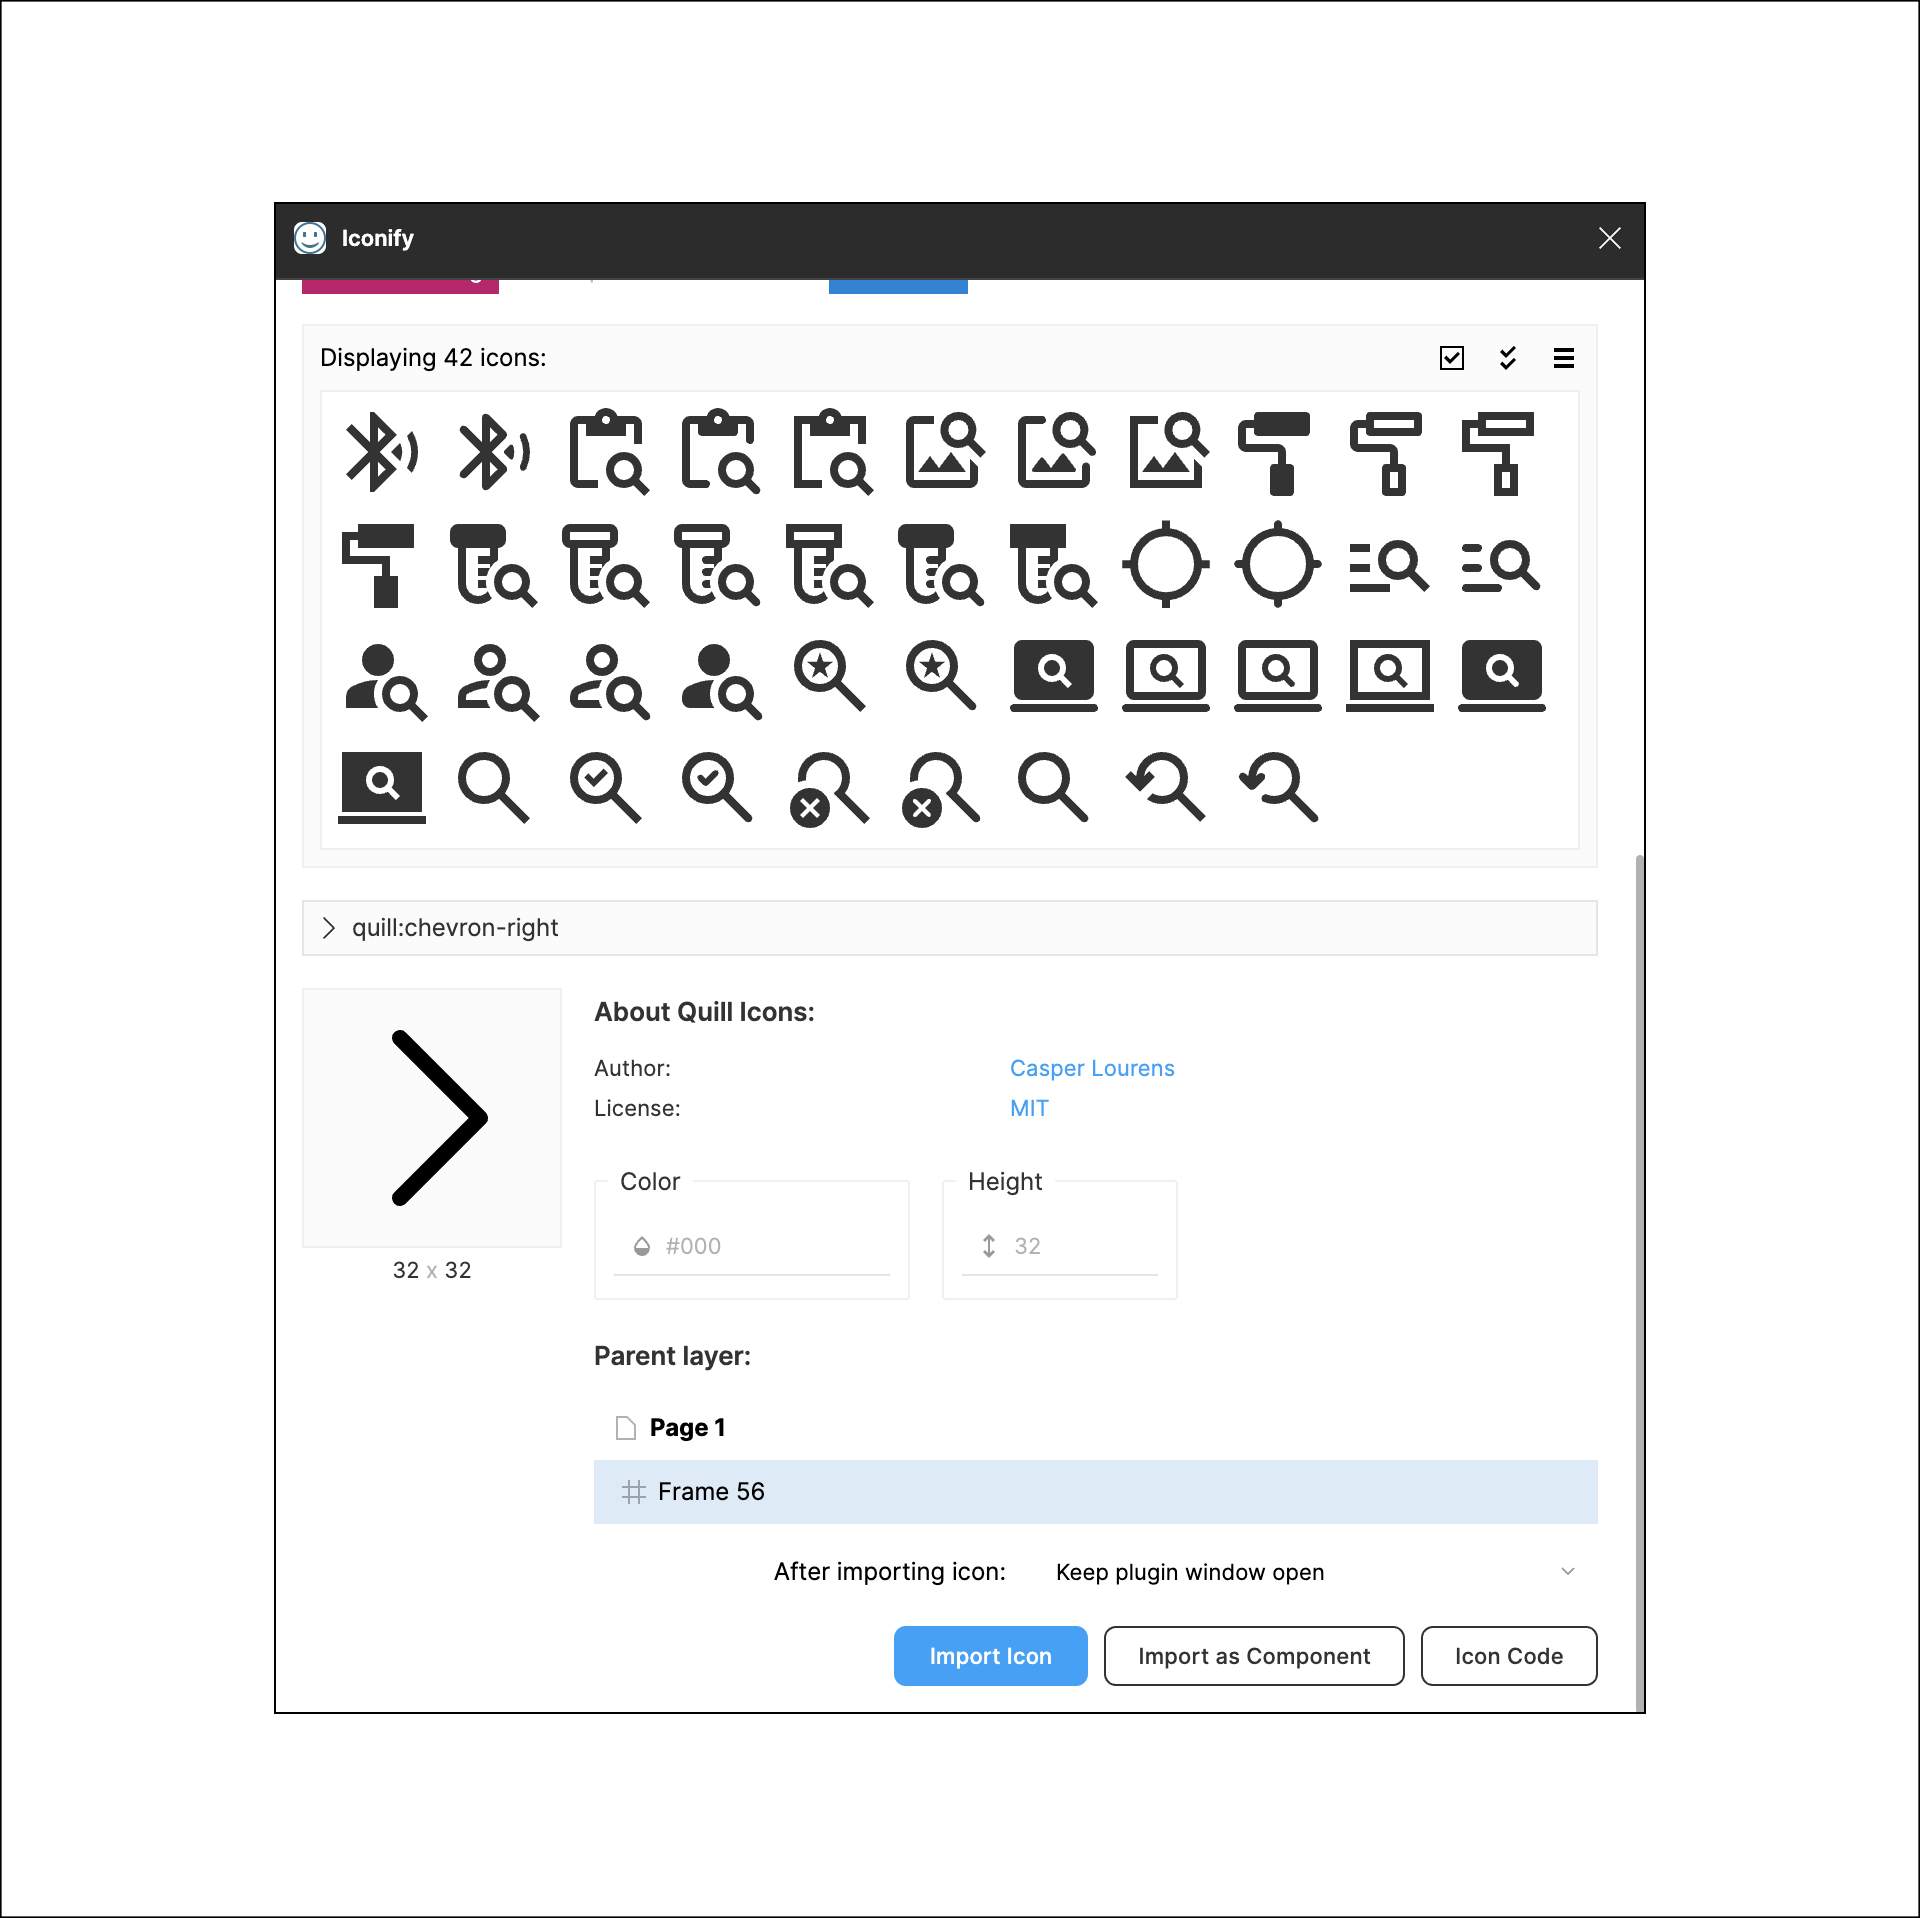The width and height of the screenshot is (1920, 1918).
Task: Switch to list view layout
Action: click(x=1563, y=358)
